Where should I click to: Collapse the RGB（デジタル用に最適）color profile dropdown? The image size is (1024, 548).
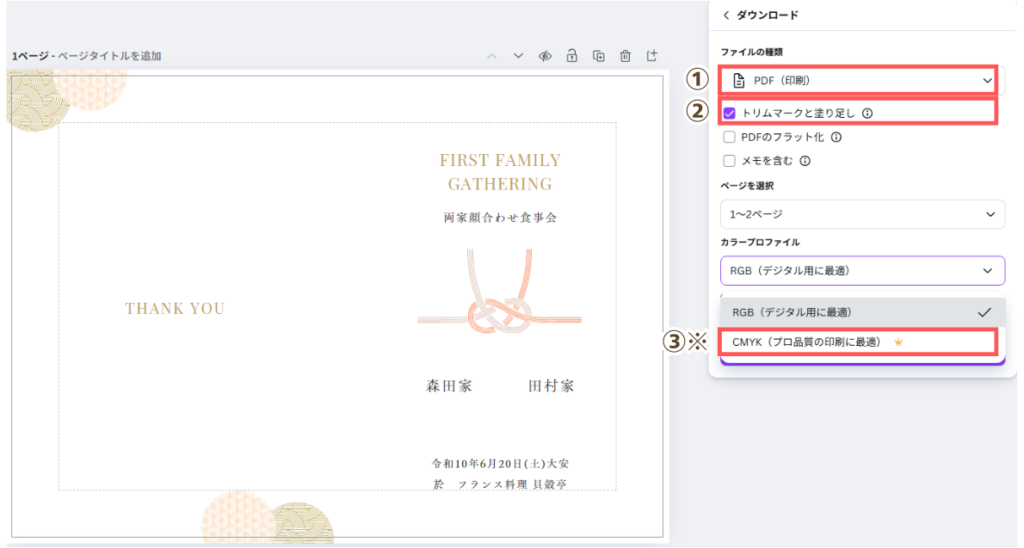(x=862, y=270)
